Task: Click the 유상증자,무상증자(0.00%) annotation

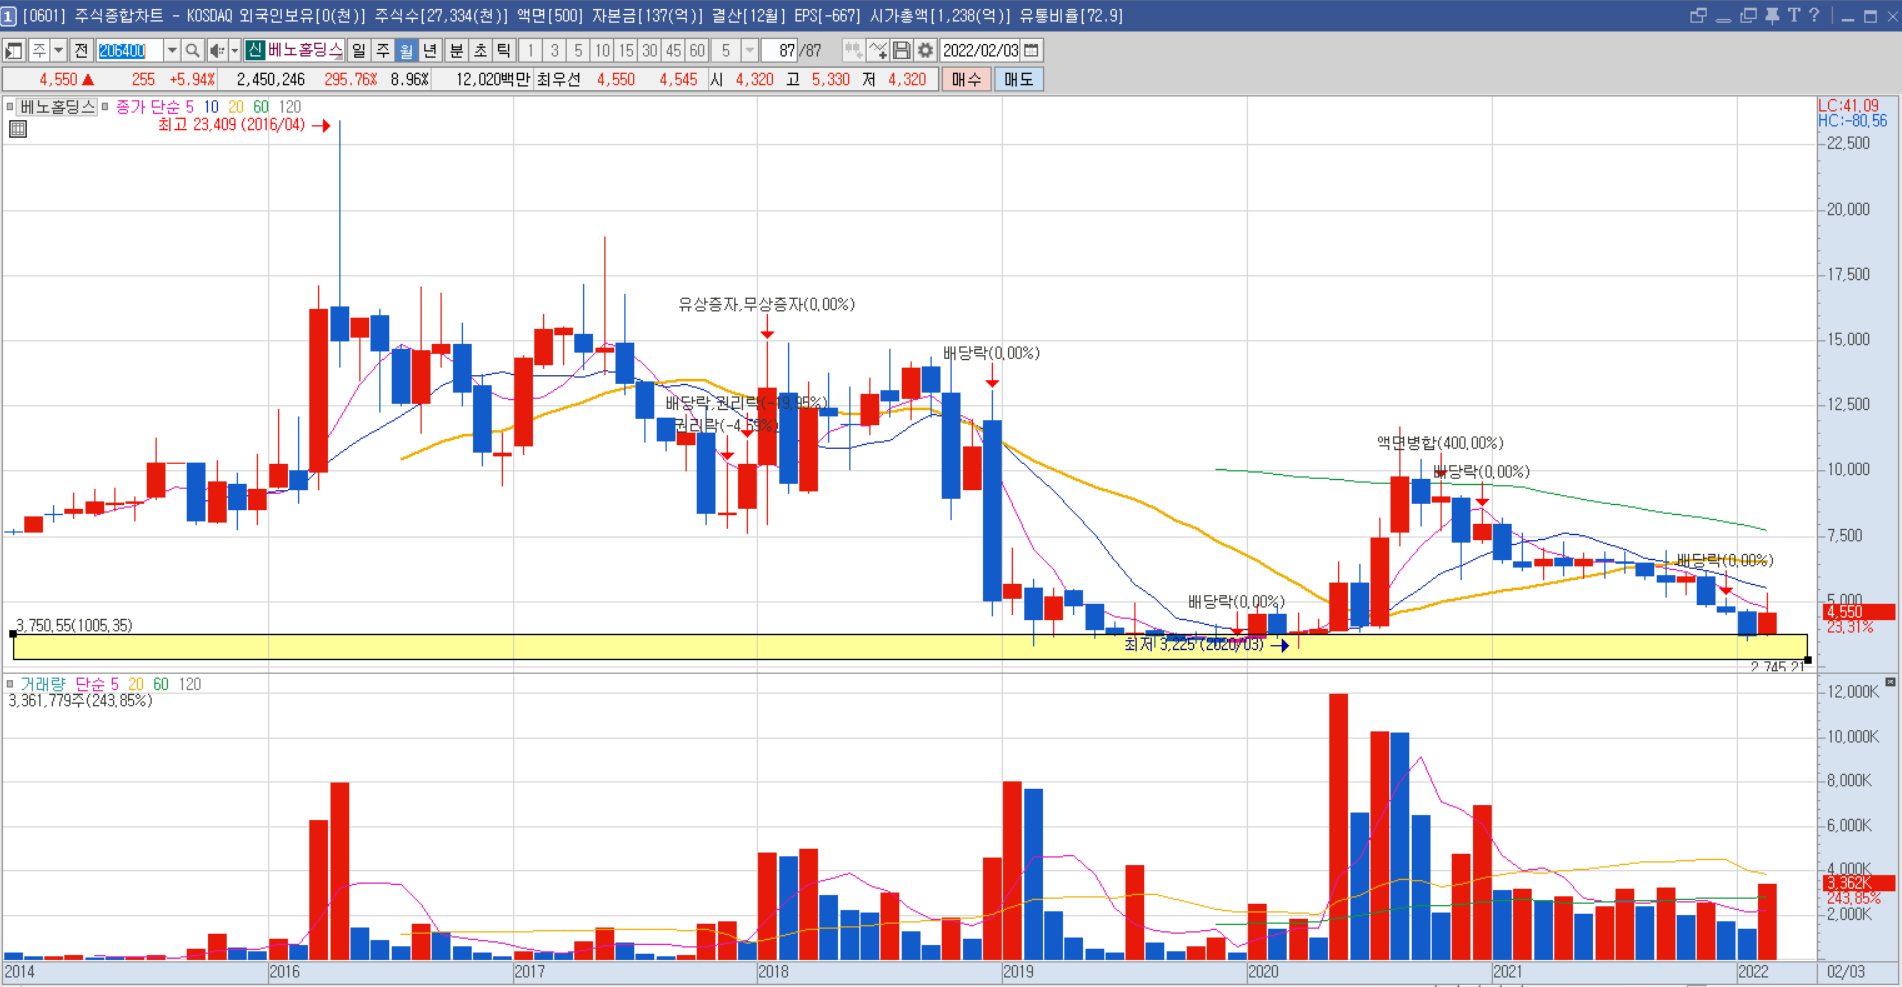Action: [766, 304]
